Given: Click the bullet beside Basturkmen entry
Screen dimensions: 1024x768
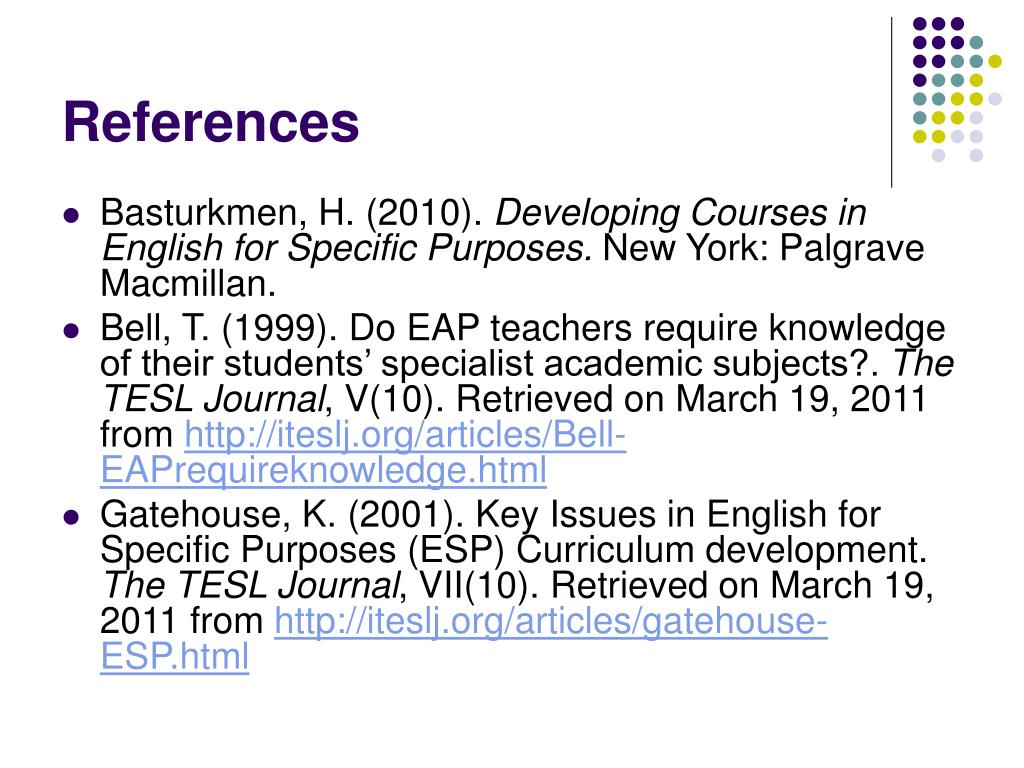Looking at the screenshot, I should [x=71, y=215].
